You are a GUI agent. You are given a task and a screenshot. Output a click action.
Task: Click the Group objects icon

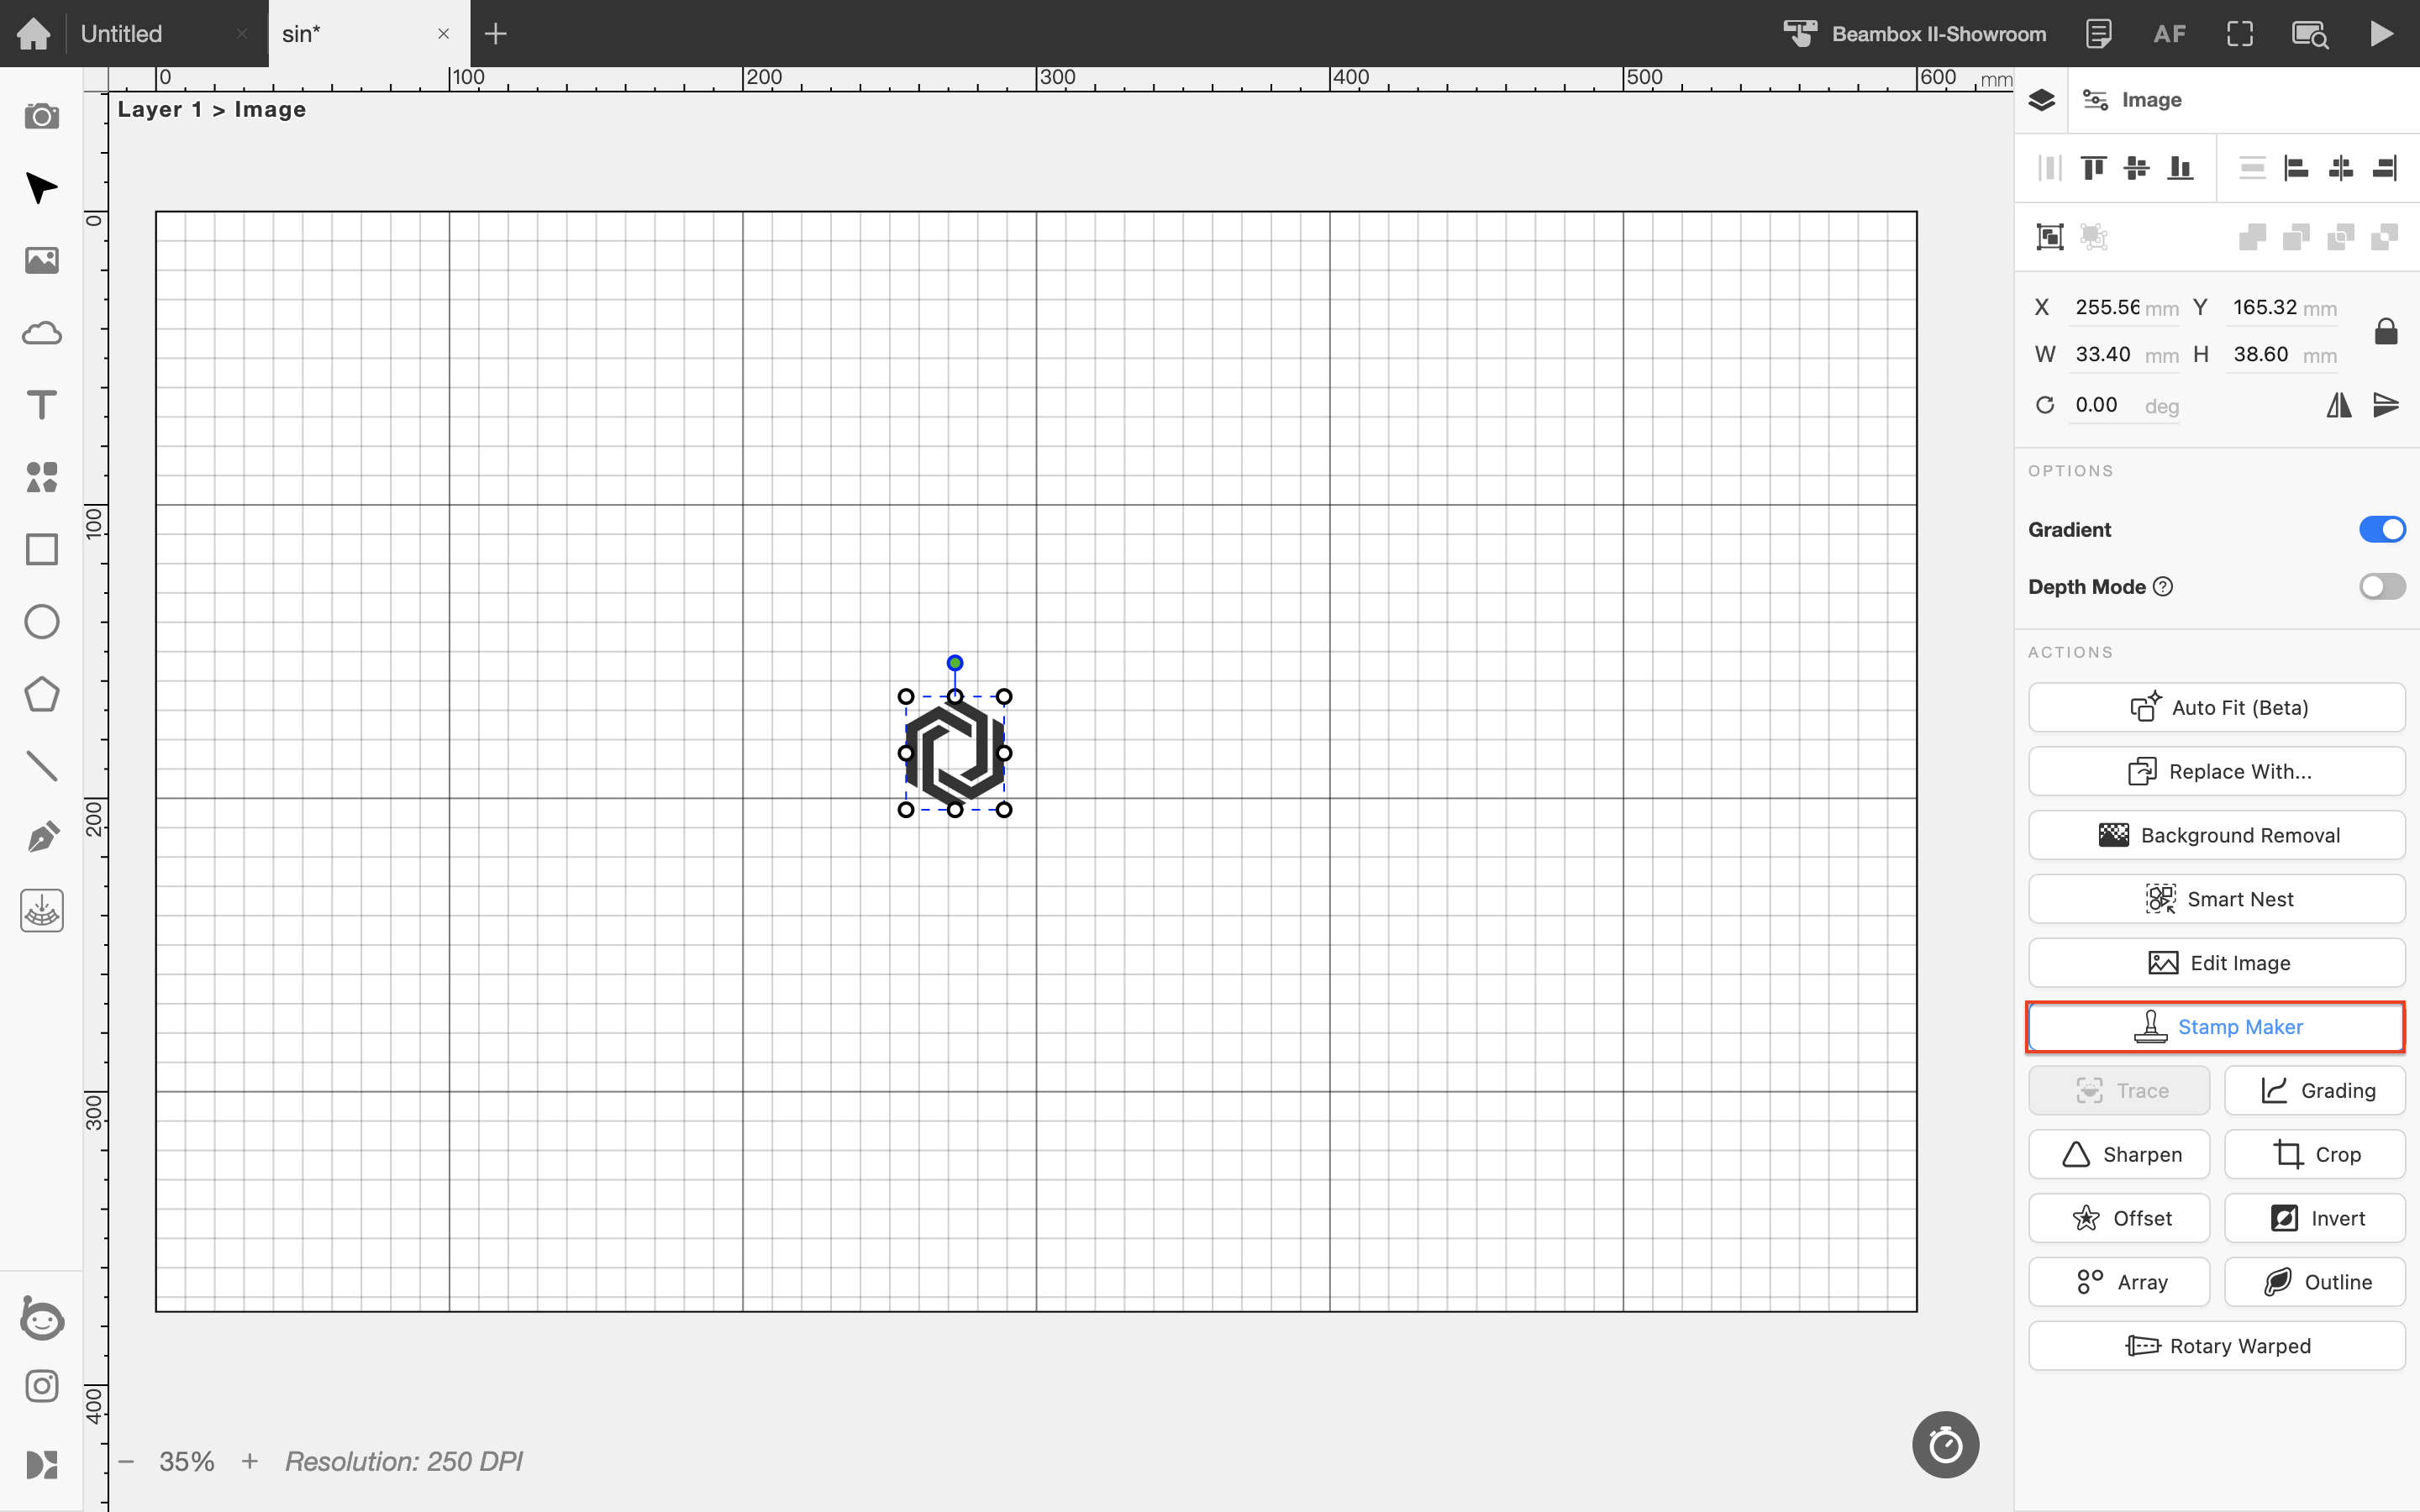(x=2050, y=237)
